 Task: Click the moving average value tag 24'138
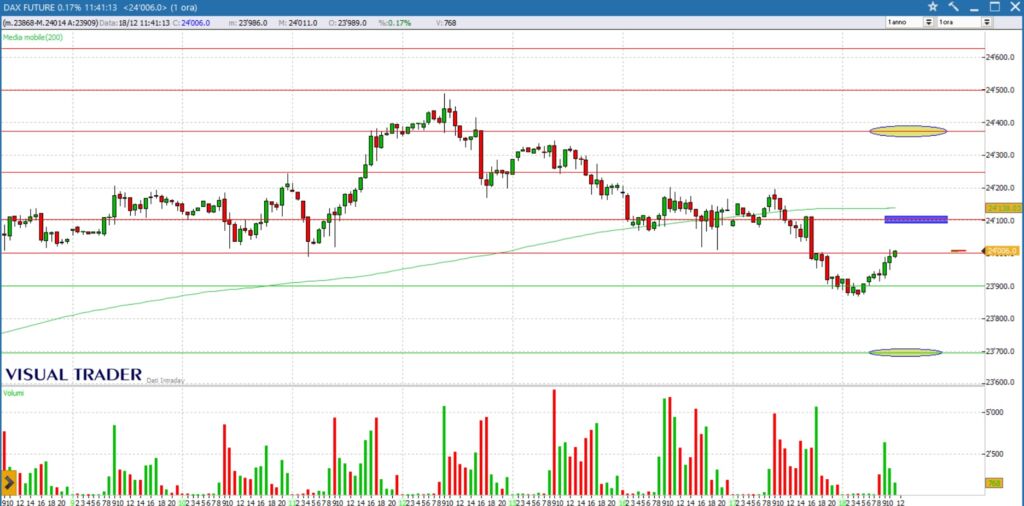coord(1004,208)
